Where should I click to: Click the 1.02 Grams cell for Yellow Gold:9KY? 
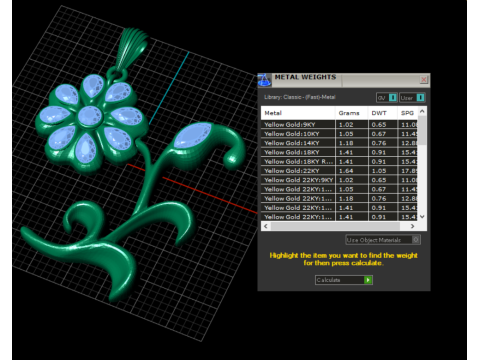352,124
